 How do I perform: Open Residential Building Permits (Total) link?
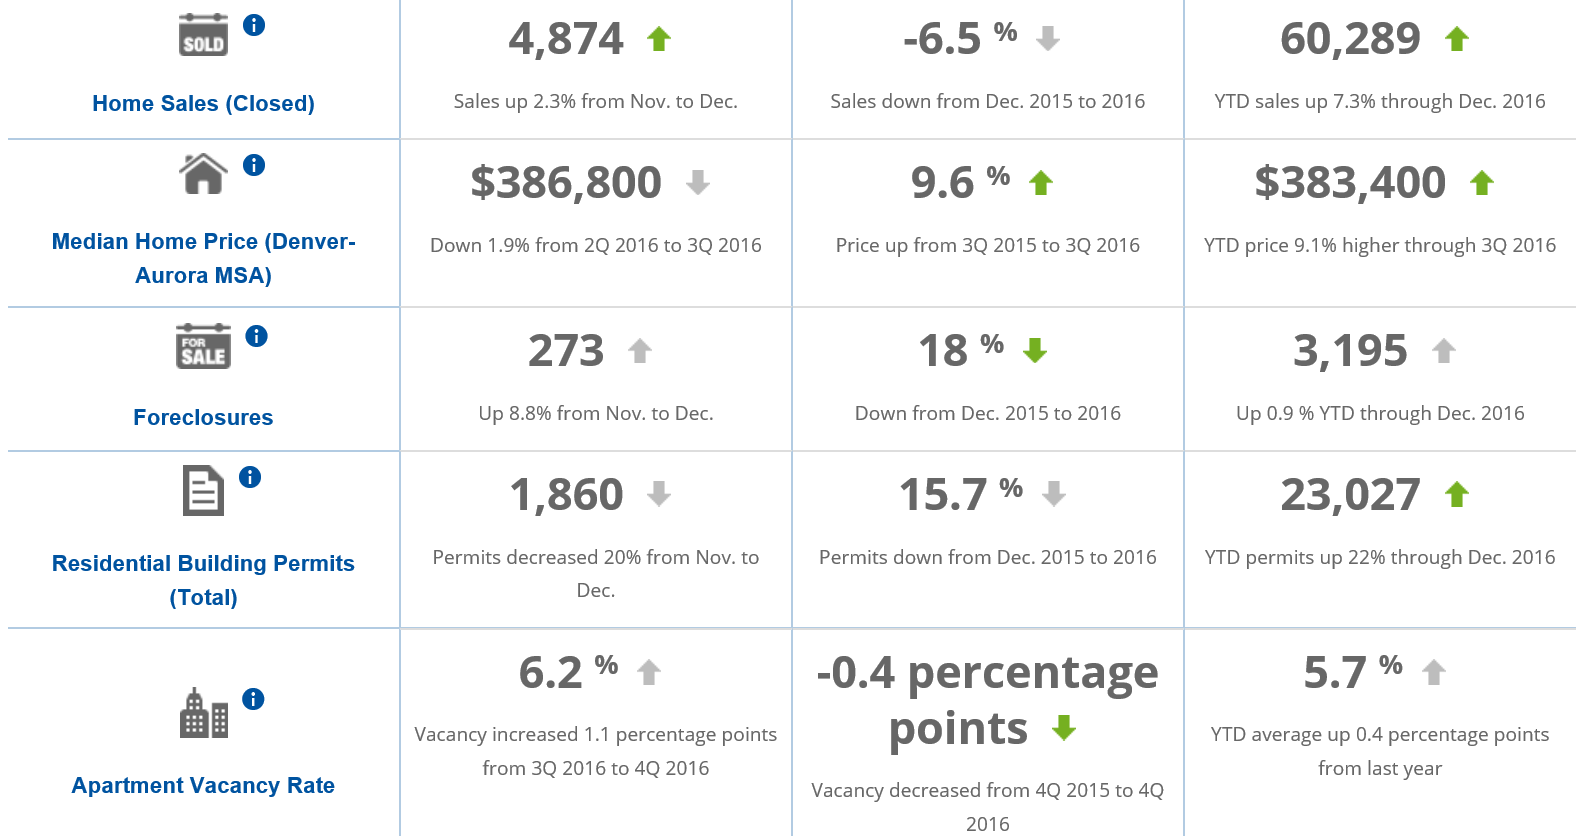click(x=203, y=580)
